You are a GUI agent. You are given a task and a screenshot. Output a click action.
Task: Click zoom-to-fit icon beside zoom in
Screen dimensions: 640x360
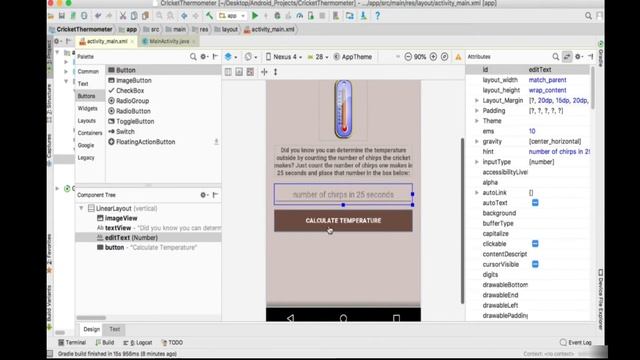point(444,57)
